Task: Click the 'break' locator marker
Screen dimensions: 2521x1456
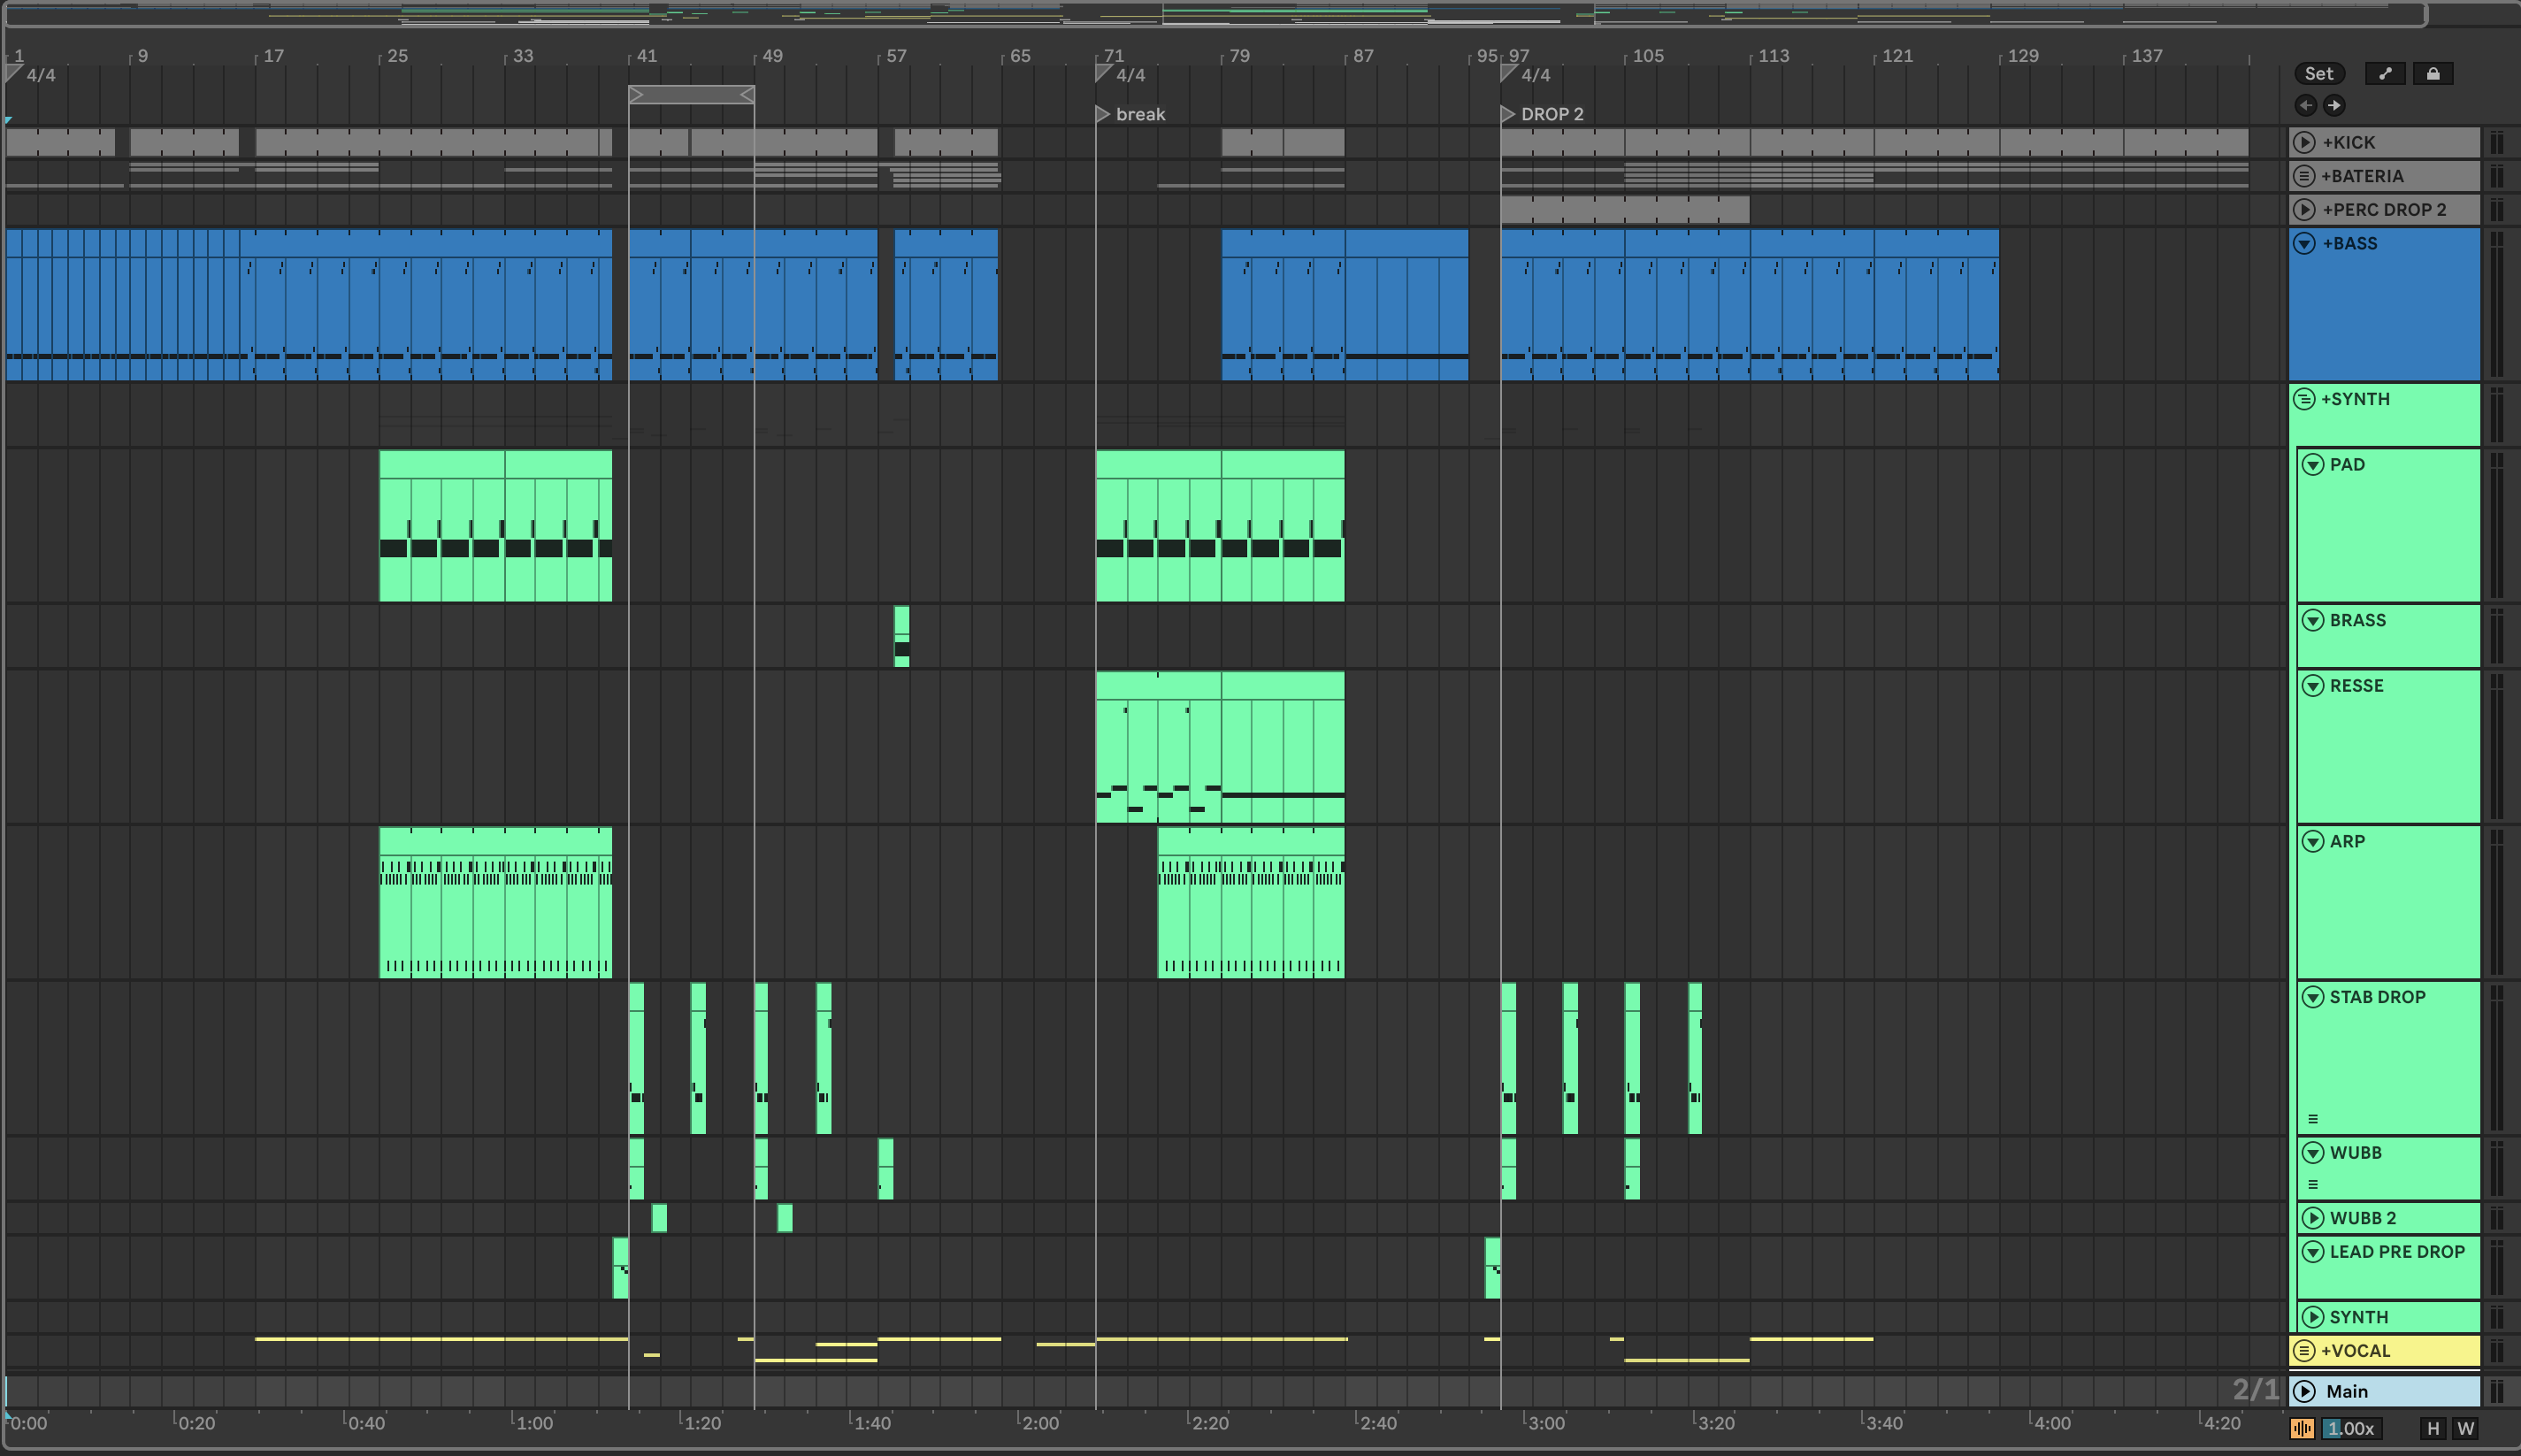Action: click(x=1131, y=114)
